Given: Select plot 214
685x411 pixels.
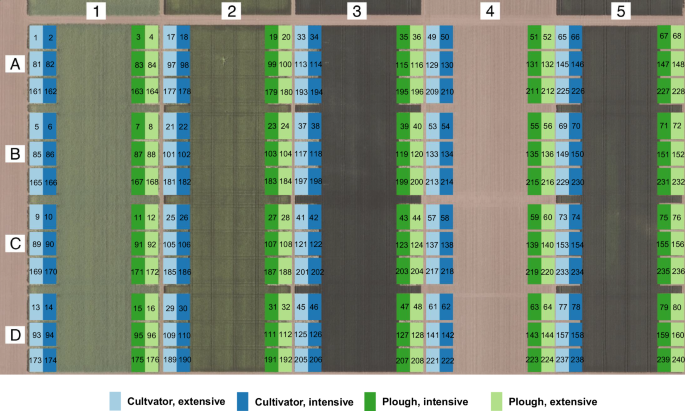Looking at the screenshot, I should 446,182.
